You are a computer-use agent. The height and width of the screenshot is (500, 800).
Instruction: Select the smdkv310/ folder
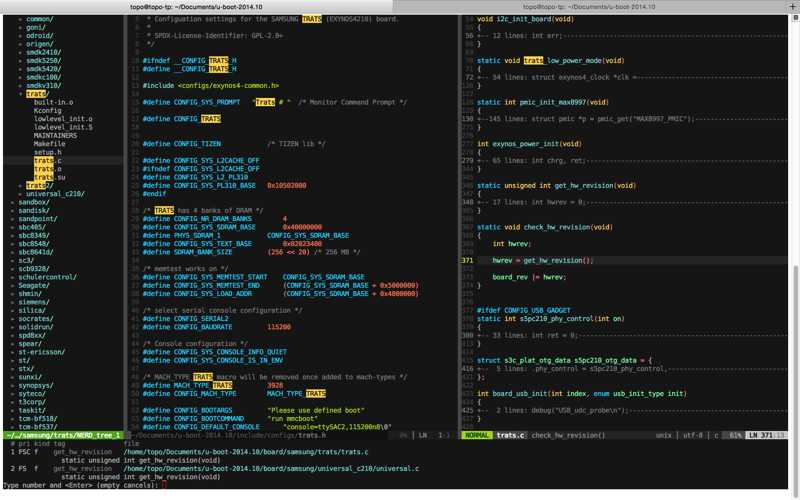coord(43,86)
